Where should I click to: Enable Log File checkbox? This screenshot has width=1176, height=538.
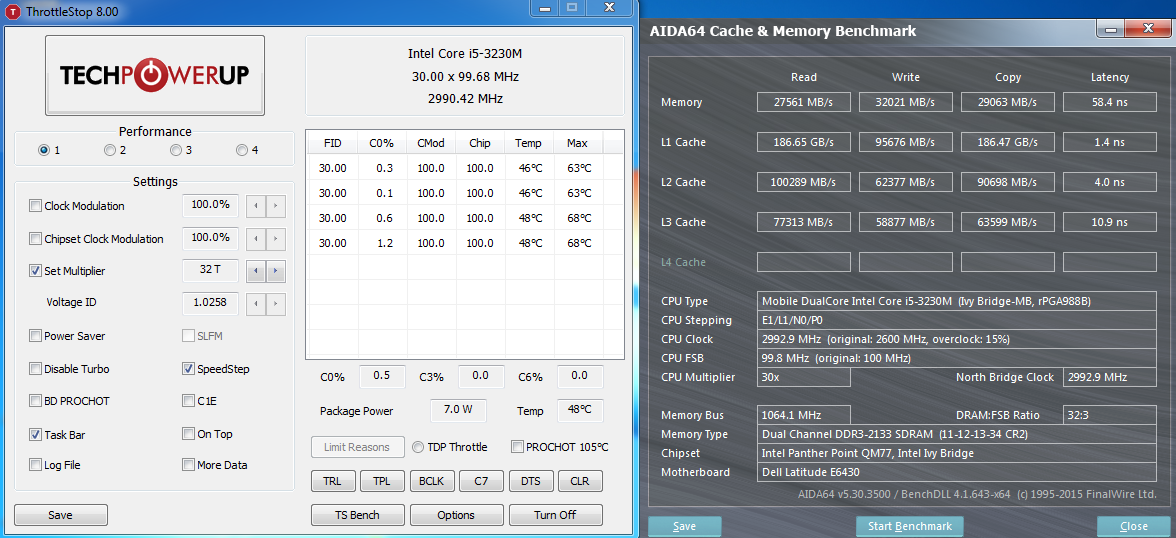[35, 464]
